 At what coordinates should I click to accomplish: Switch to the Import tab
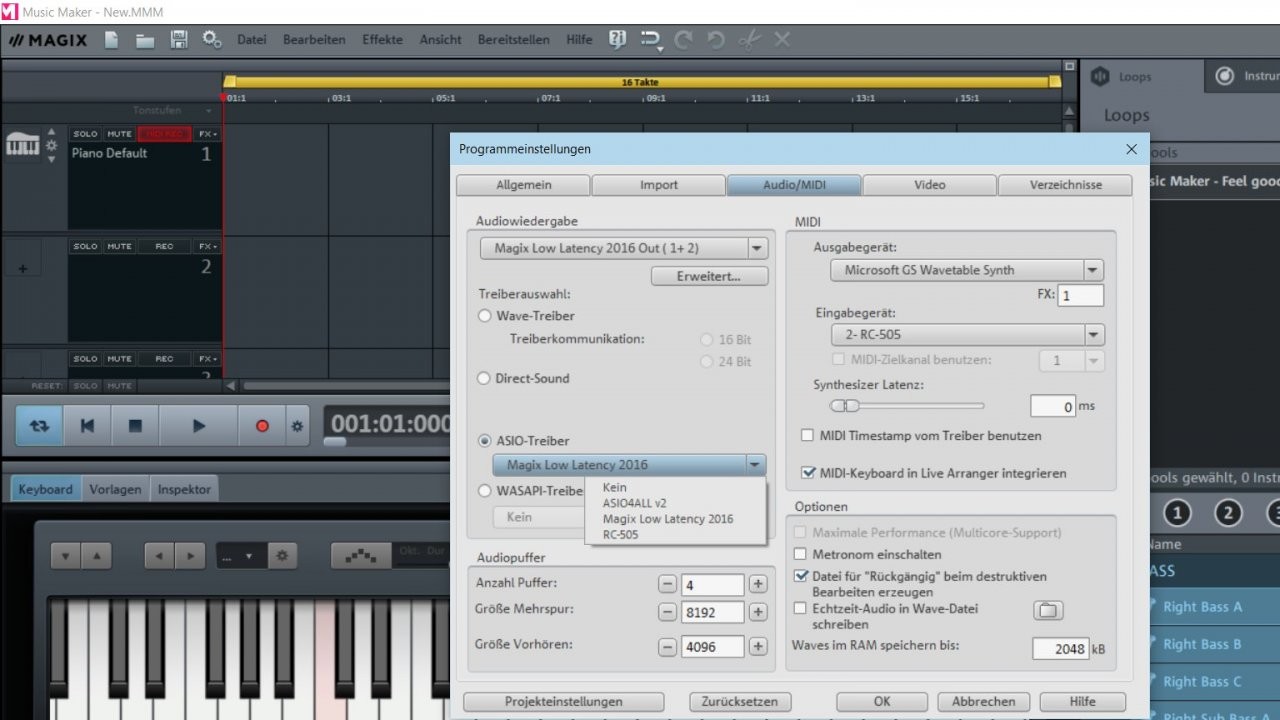coord(659,185)
